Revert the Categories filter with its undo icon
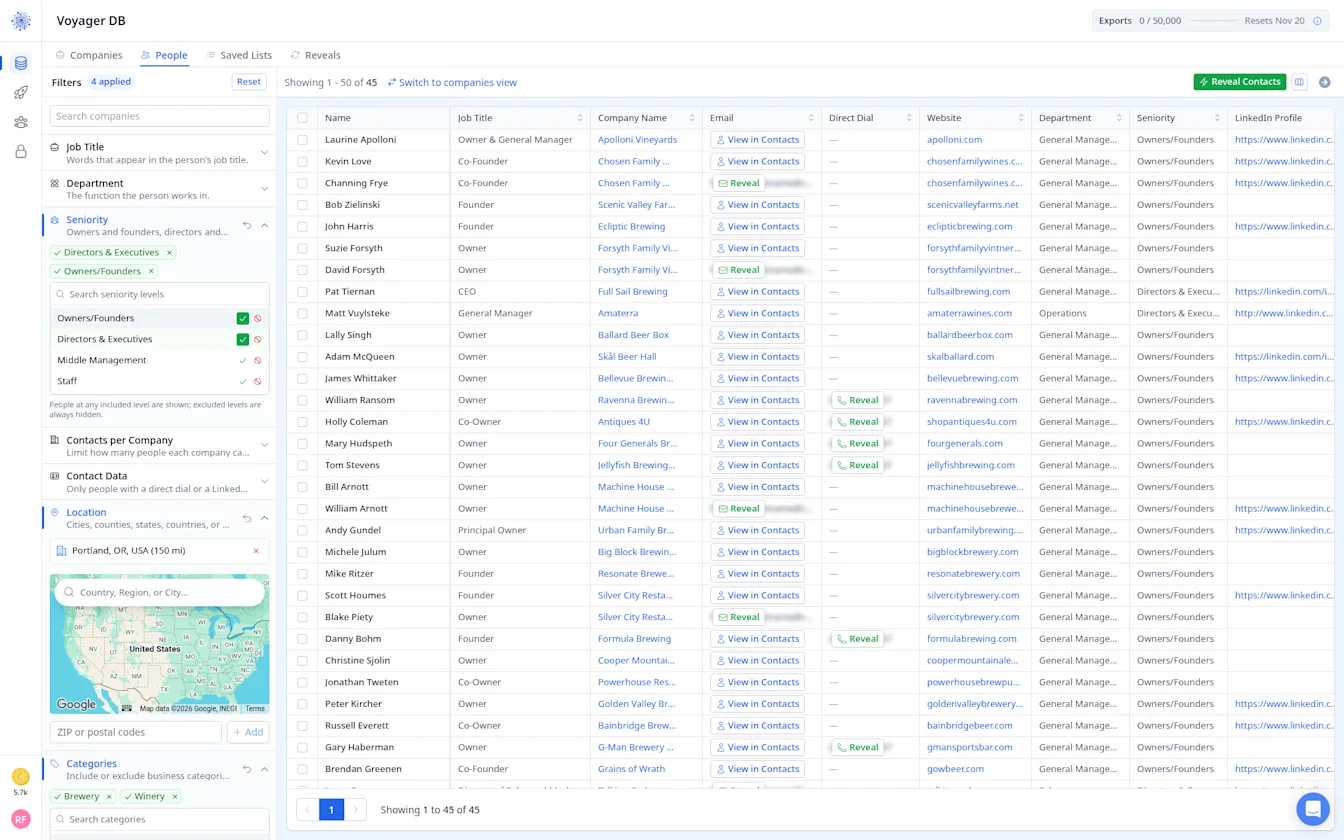The height and width of the screenshot is (840, 1344). point(247,769)
